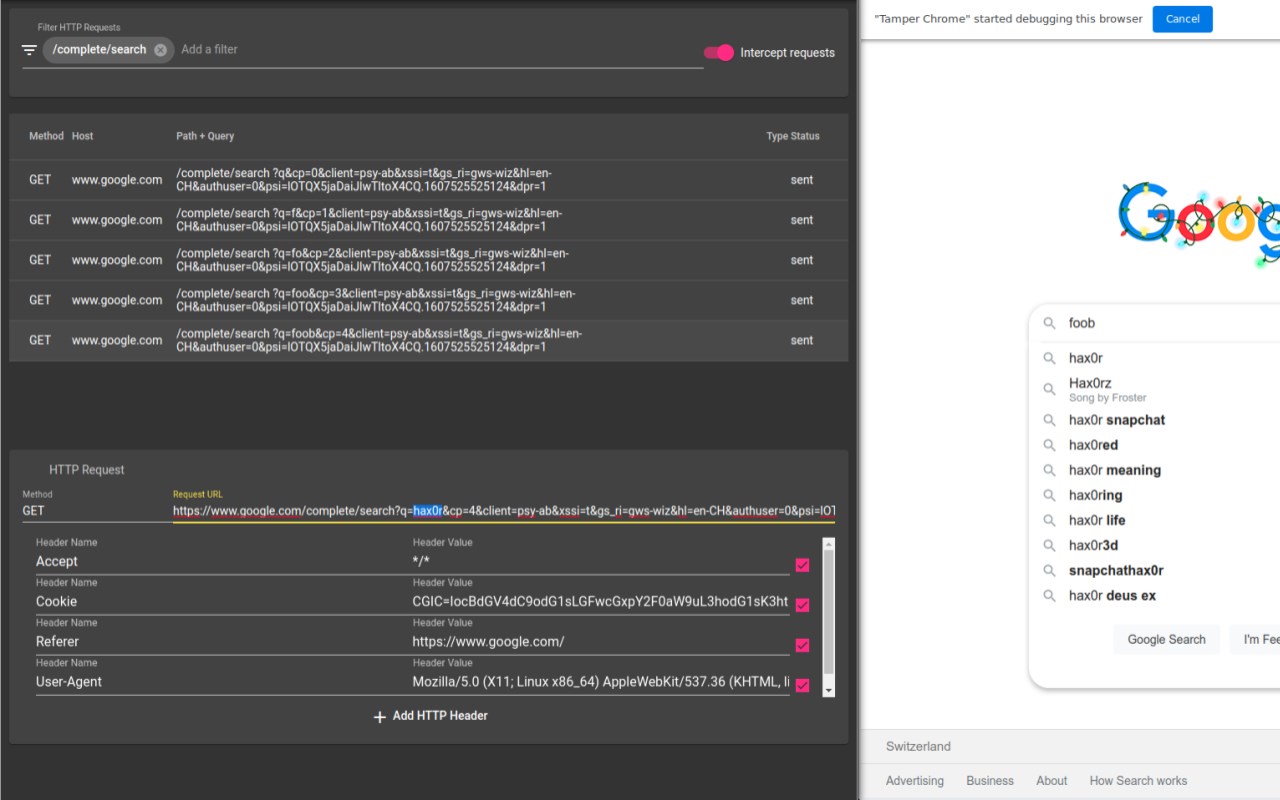Click the Host column header
Image resolution: width=1280 pixels, height=800 pixels.
click(82, 136)
